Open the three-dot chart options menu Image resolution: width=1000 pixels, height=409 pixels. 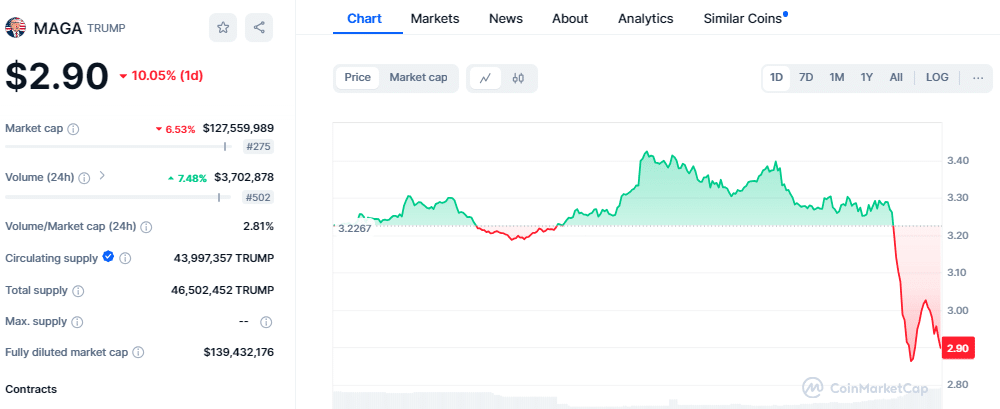click(x=978, y=78)
